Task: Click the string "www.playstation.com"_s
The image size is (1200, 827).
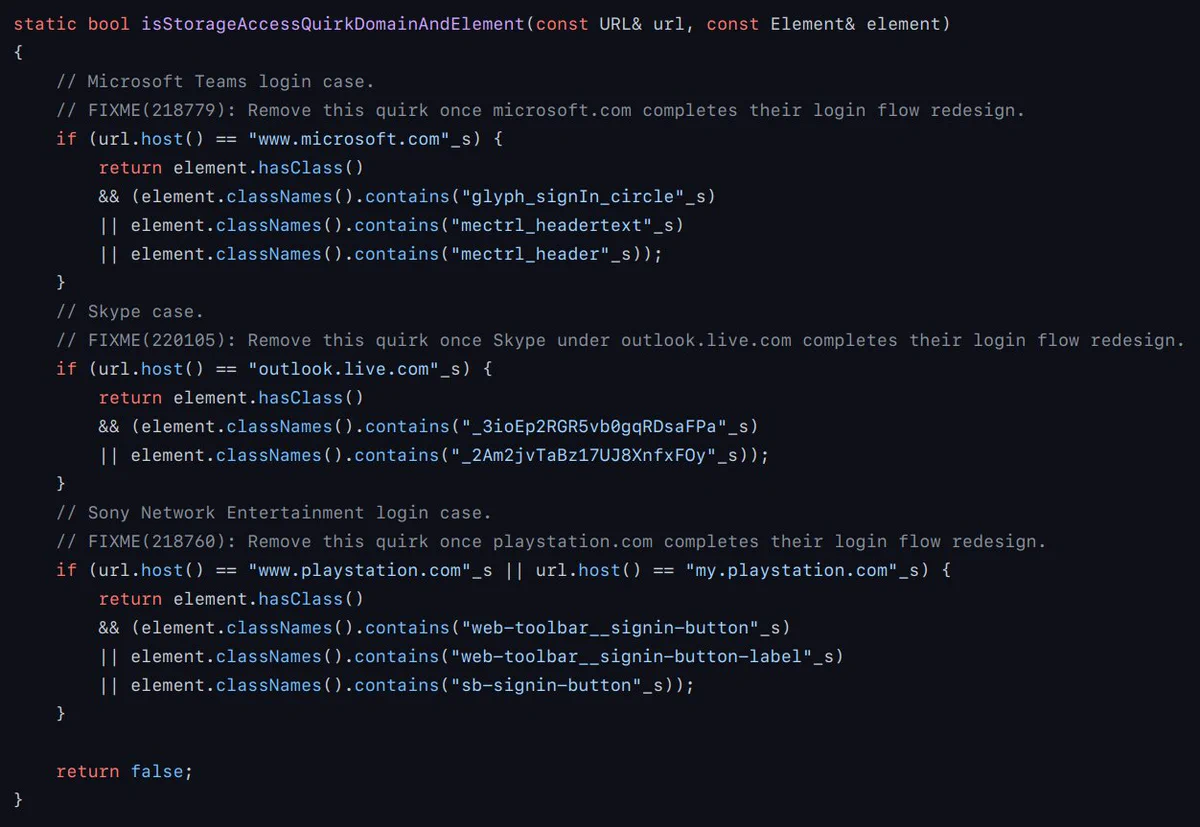Action: click(370, 570)
